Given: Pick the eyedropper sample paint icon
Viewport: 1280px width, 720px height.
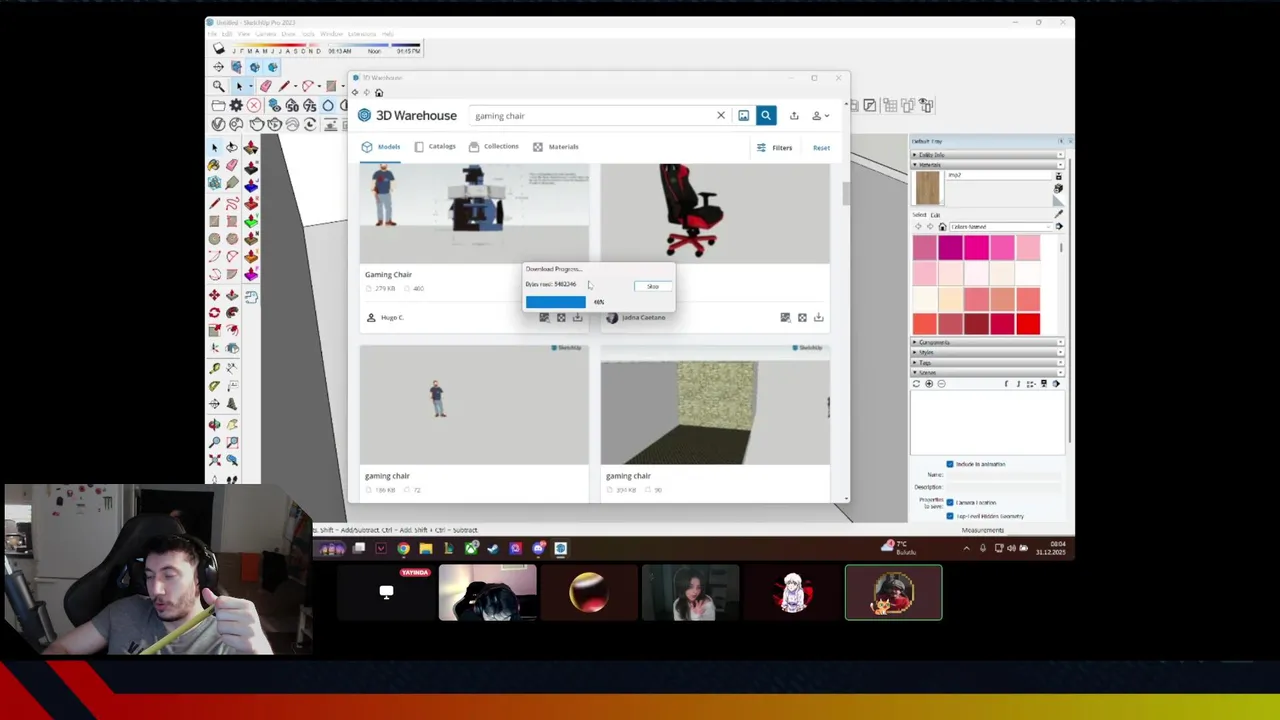Looking at the screenshot, I should coord(1059,213).
